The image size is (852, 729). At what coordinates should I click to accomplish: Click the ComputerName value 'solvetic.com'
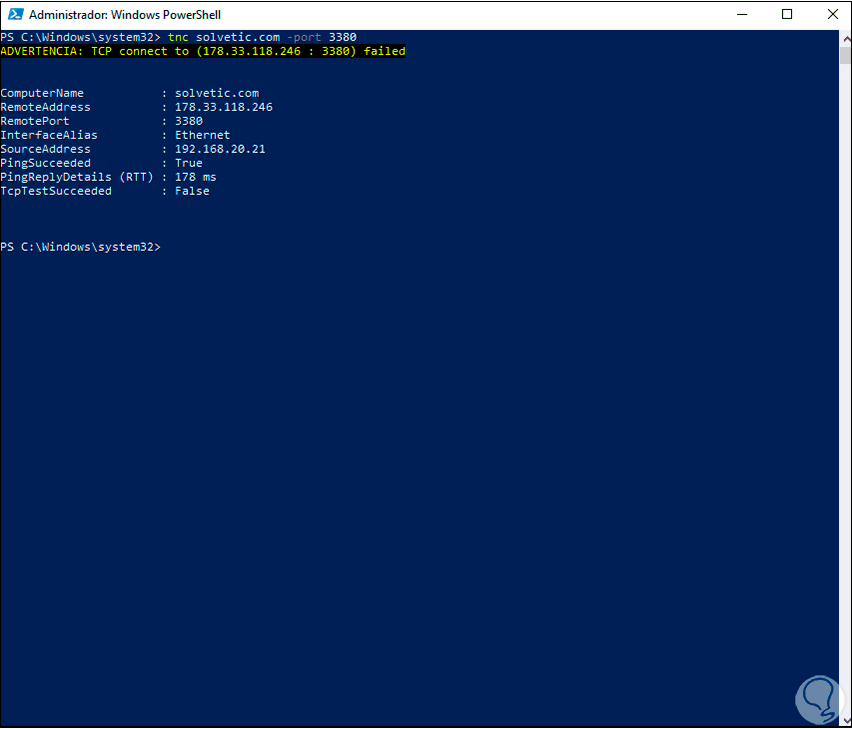[x=217, y=93]
